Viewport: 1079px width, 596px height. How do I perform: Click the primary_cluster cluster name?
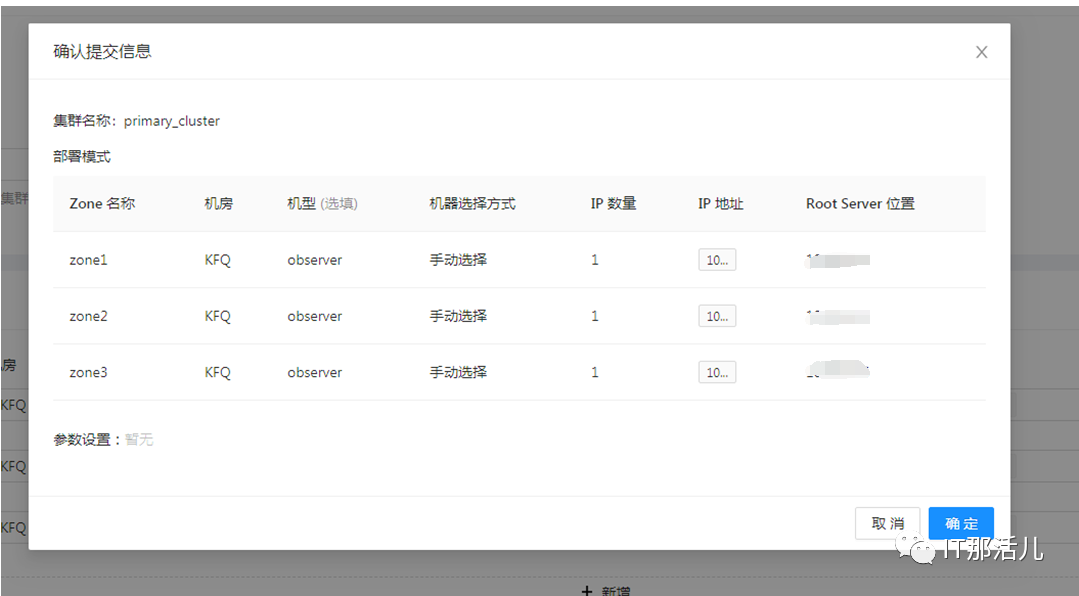tap(171, 121)
